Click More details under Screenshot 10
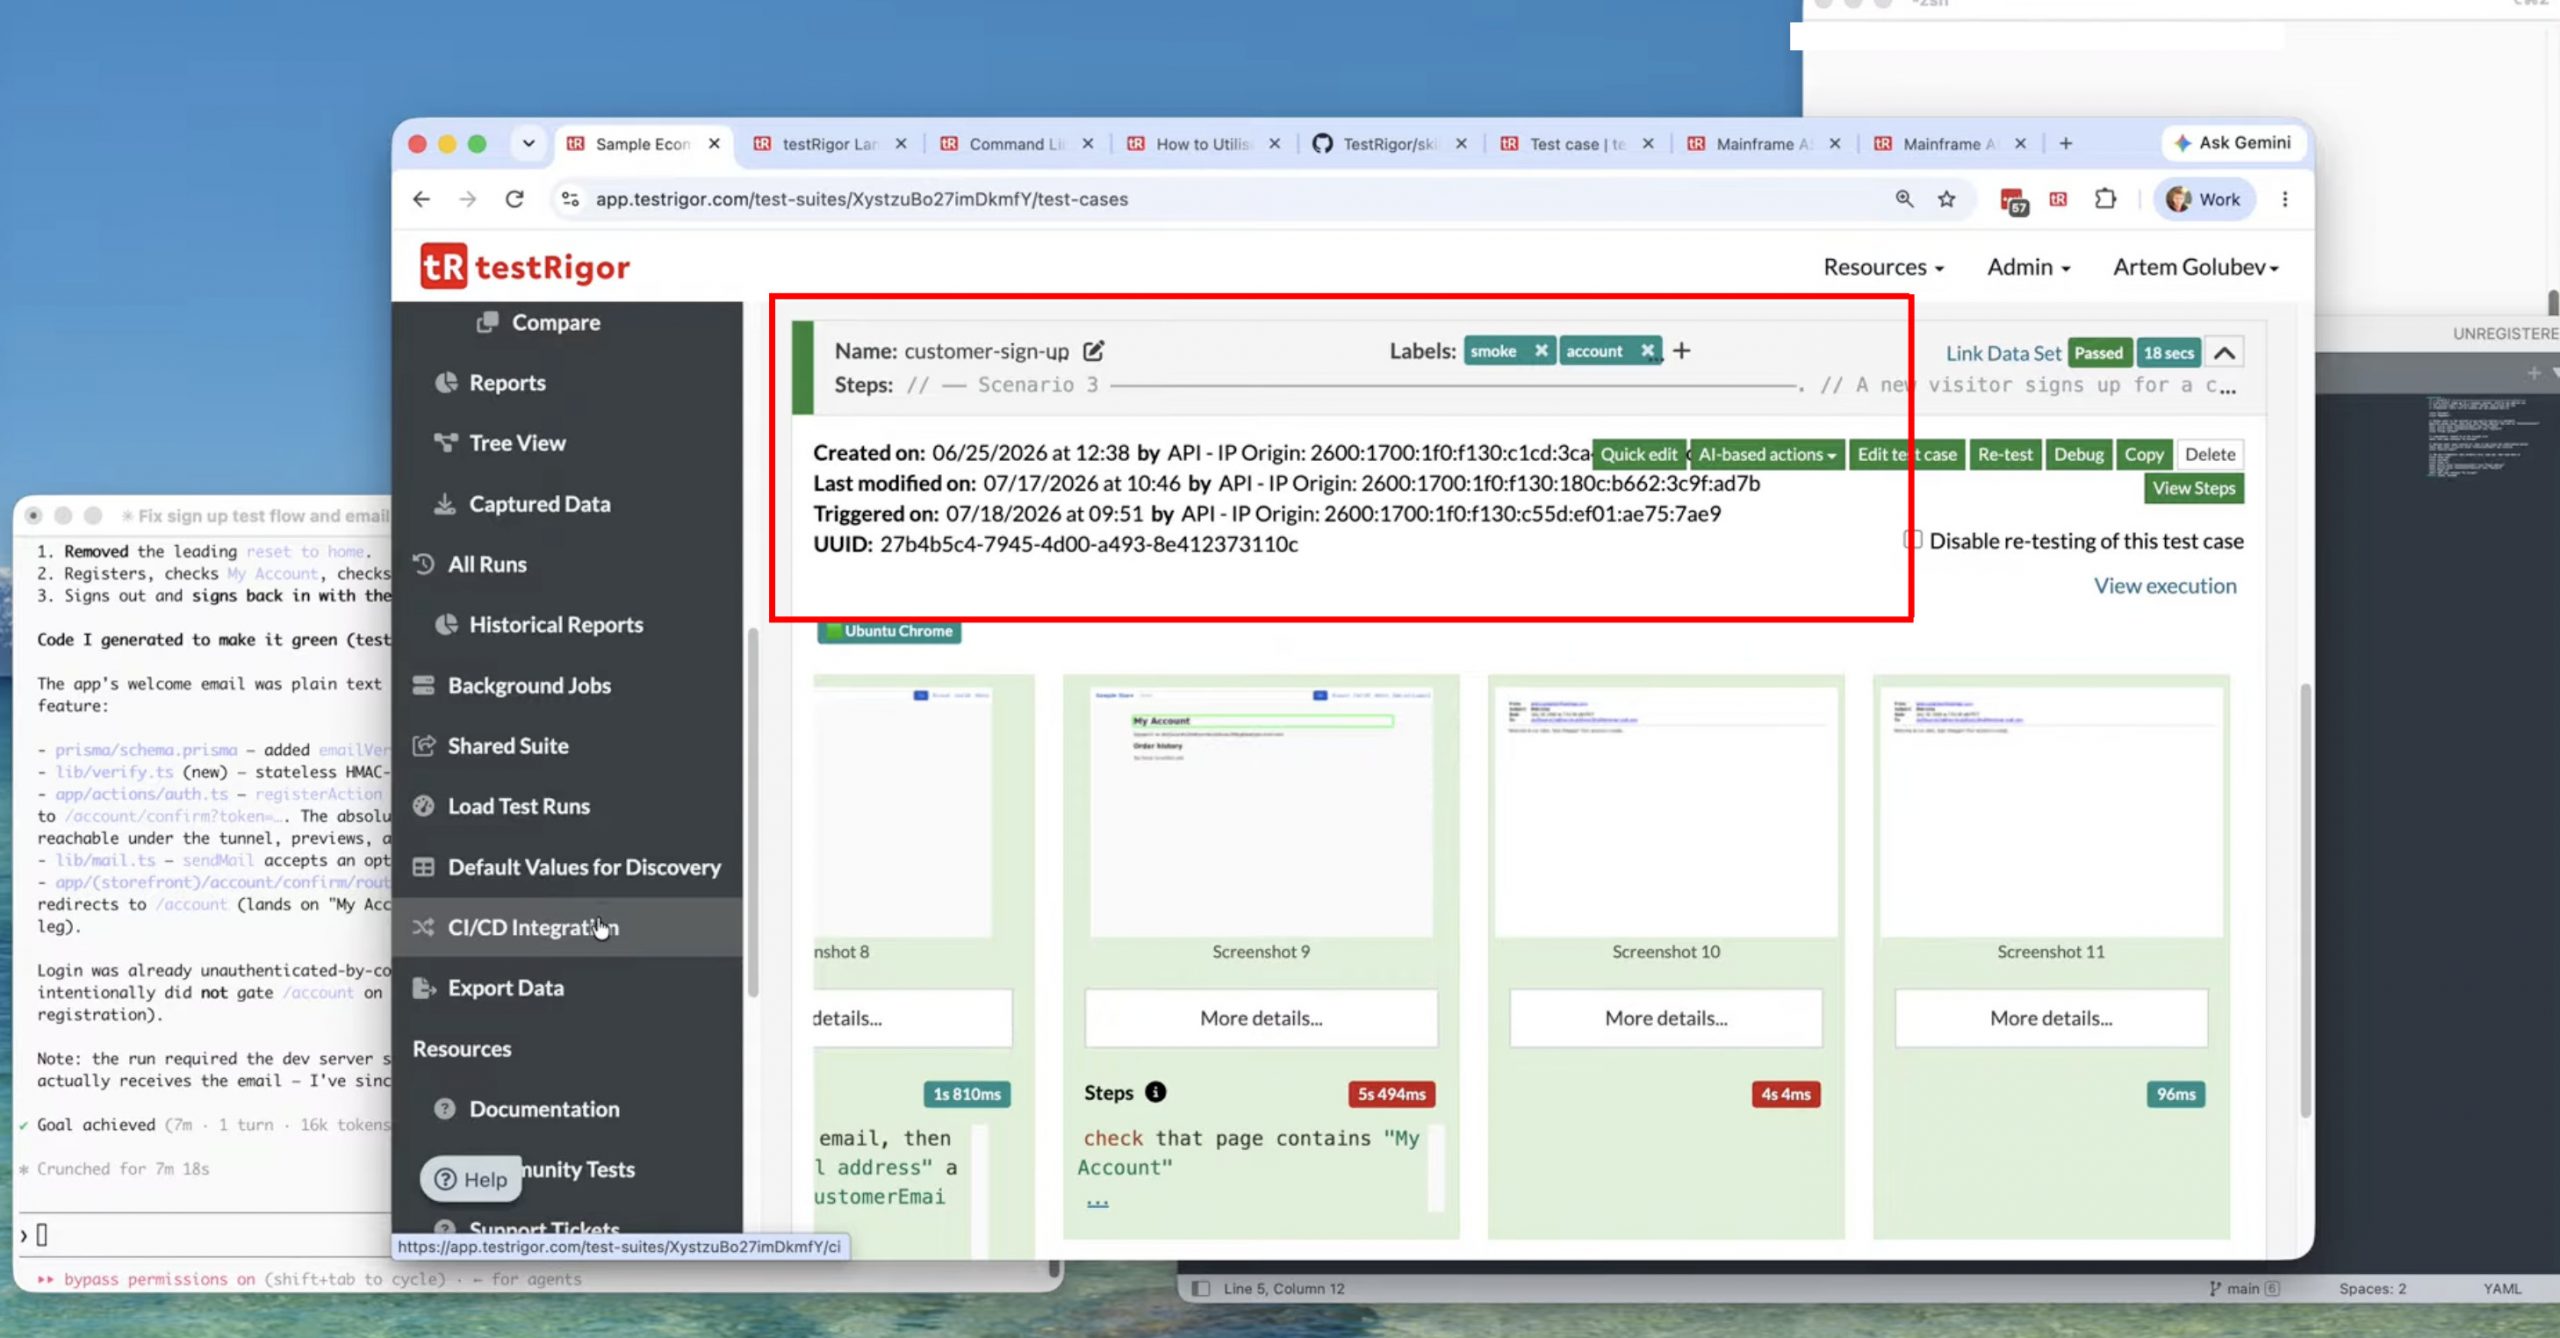 1666,1018
